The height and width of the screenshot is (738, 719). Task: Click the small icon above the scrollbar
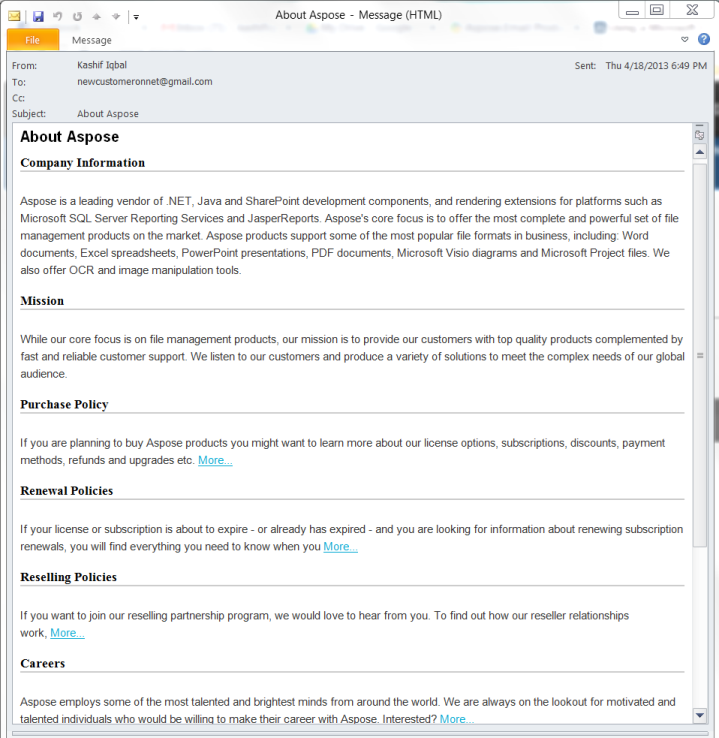click(700, 135)
